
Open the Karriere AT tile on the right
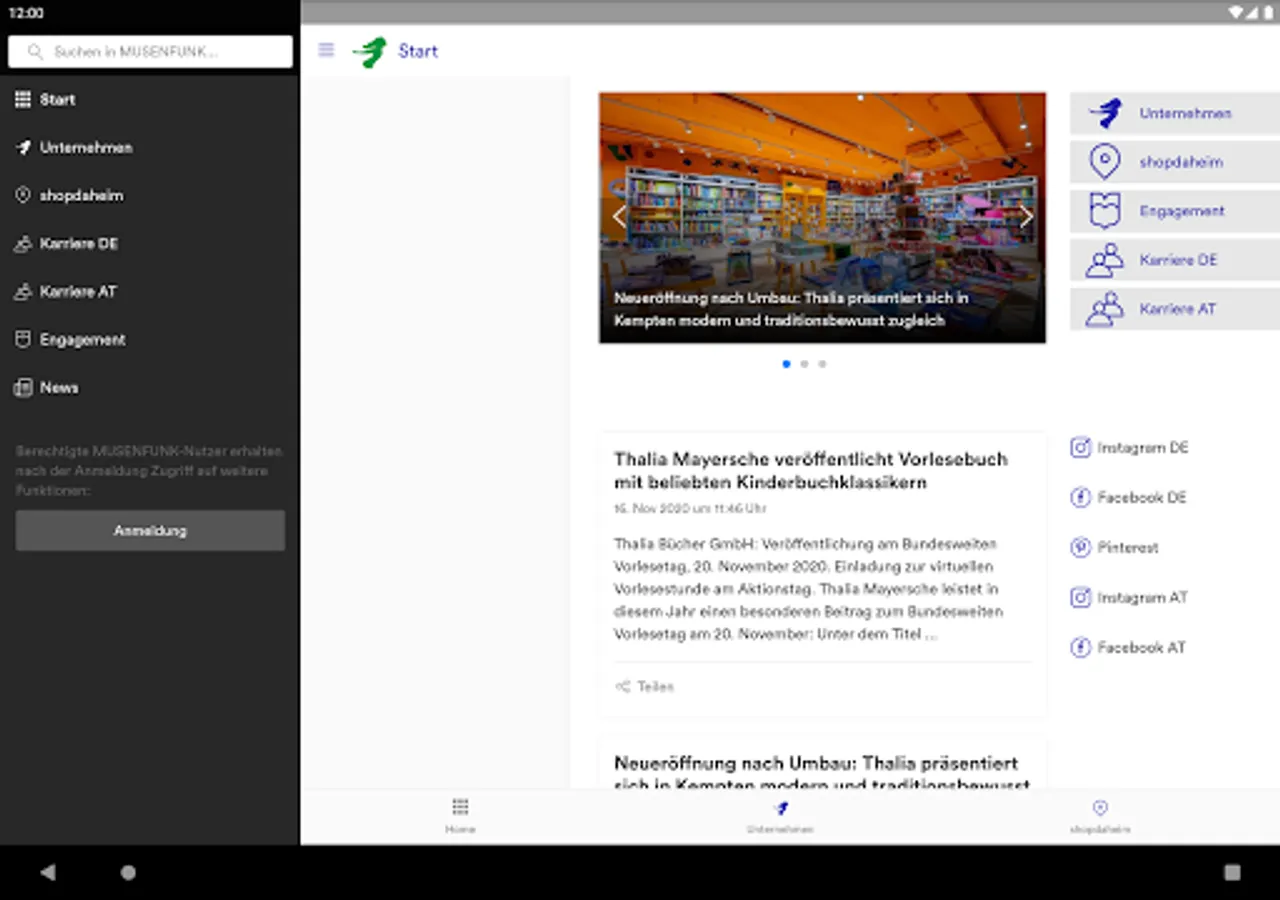[x=1175, y=309]
